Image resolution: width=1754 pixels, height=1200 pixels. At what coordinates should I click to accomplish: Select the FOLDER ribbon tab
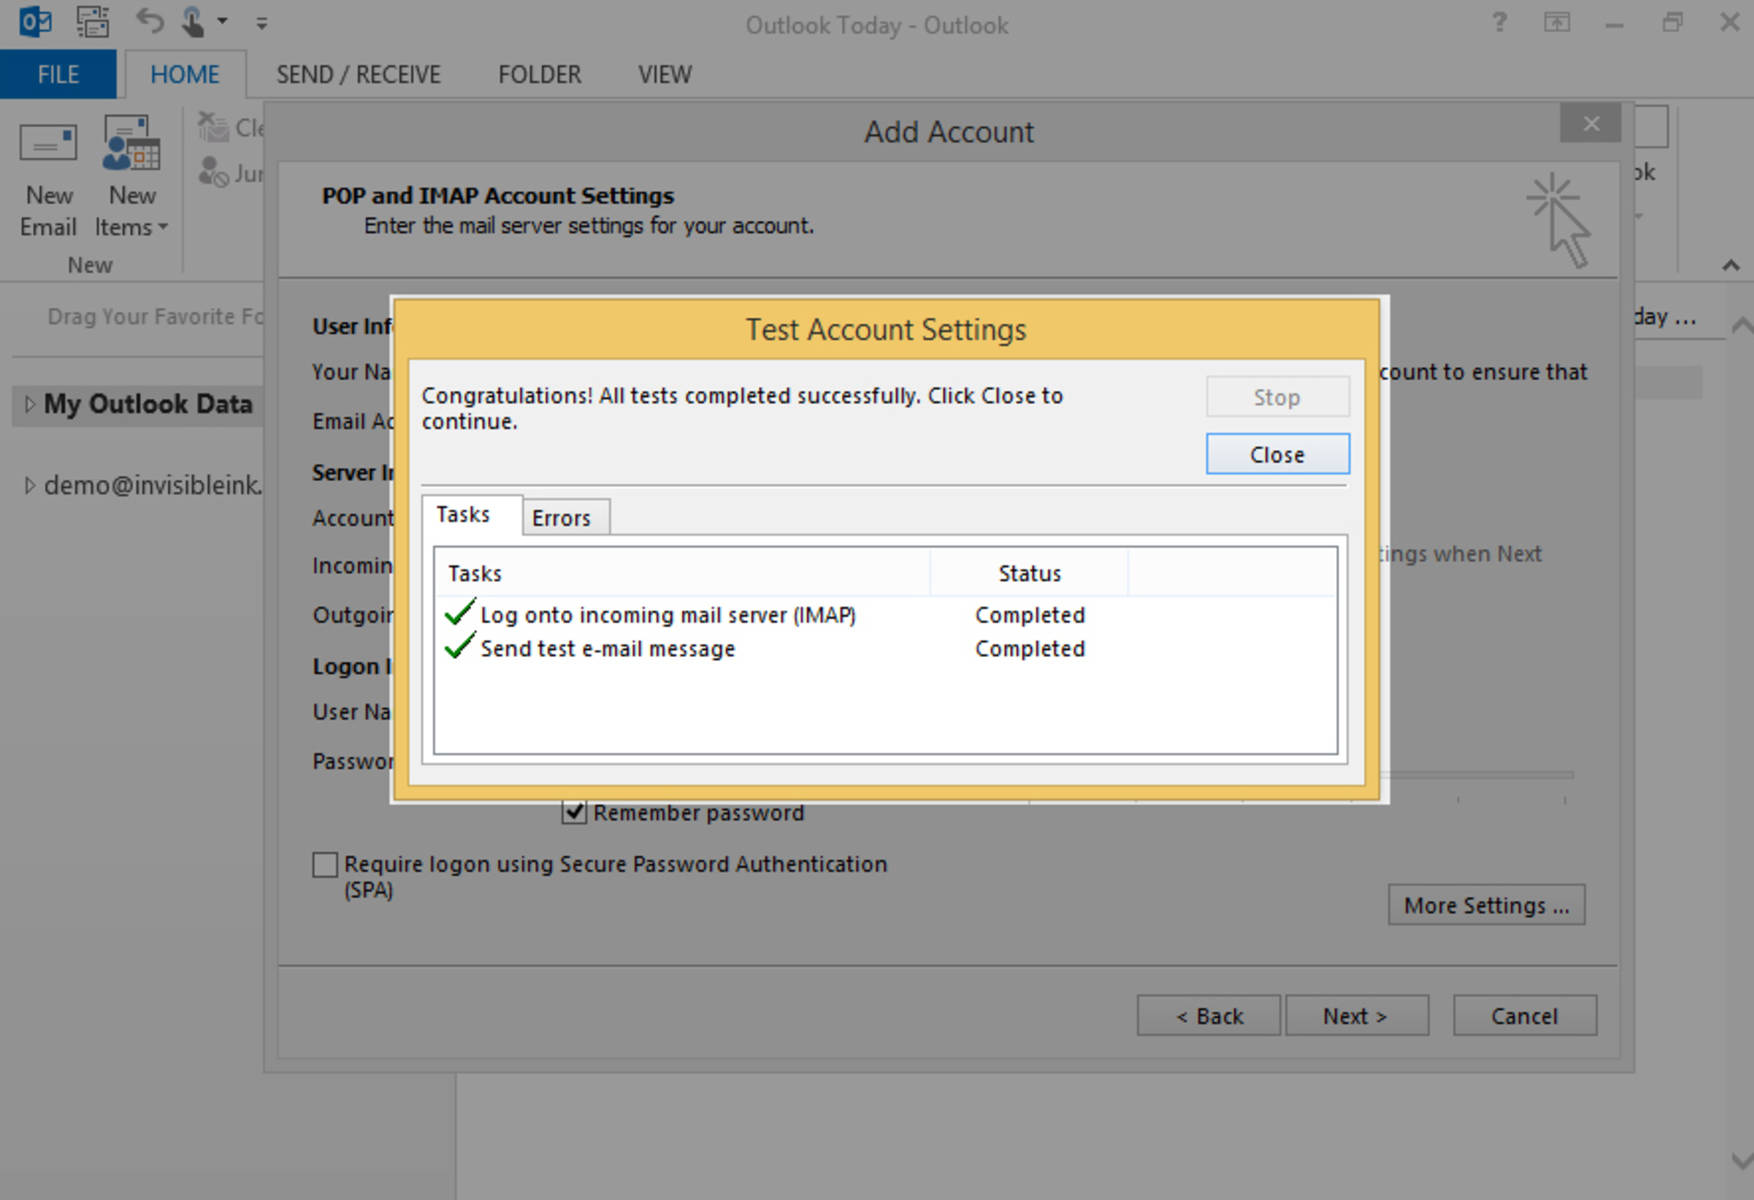click(539, 75)
